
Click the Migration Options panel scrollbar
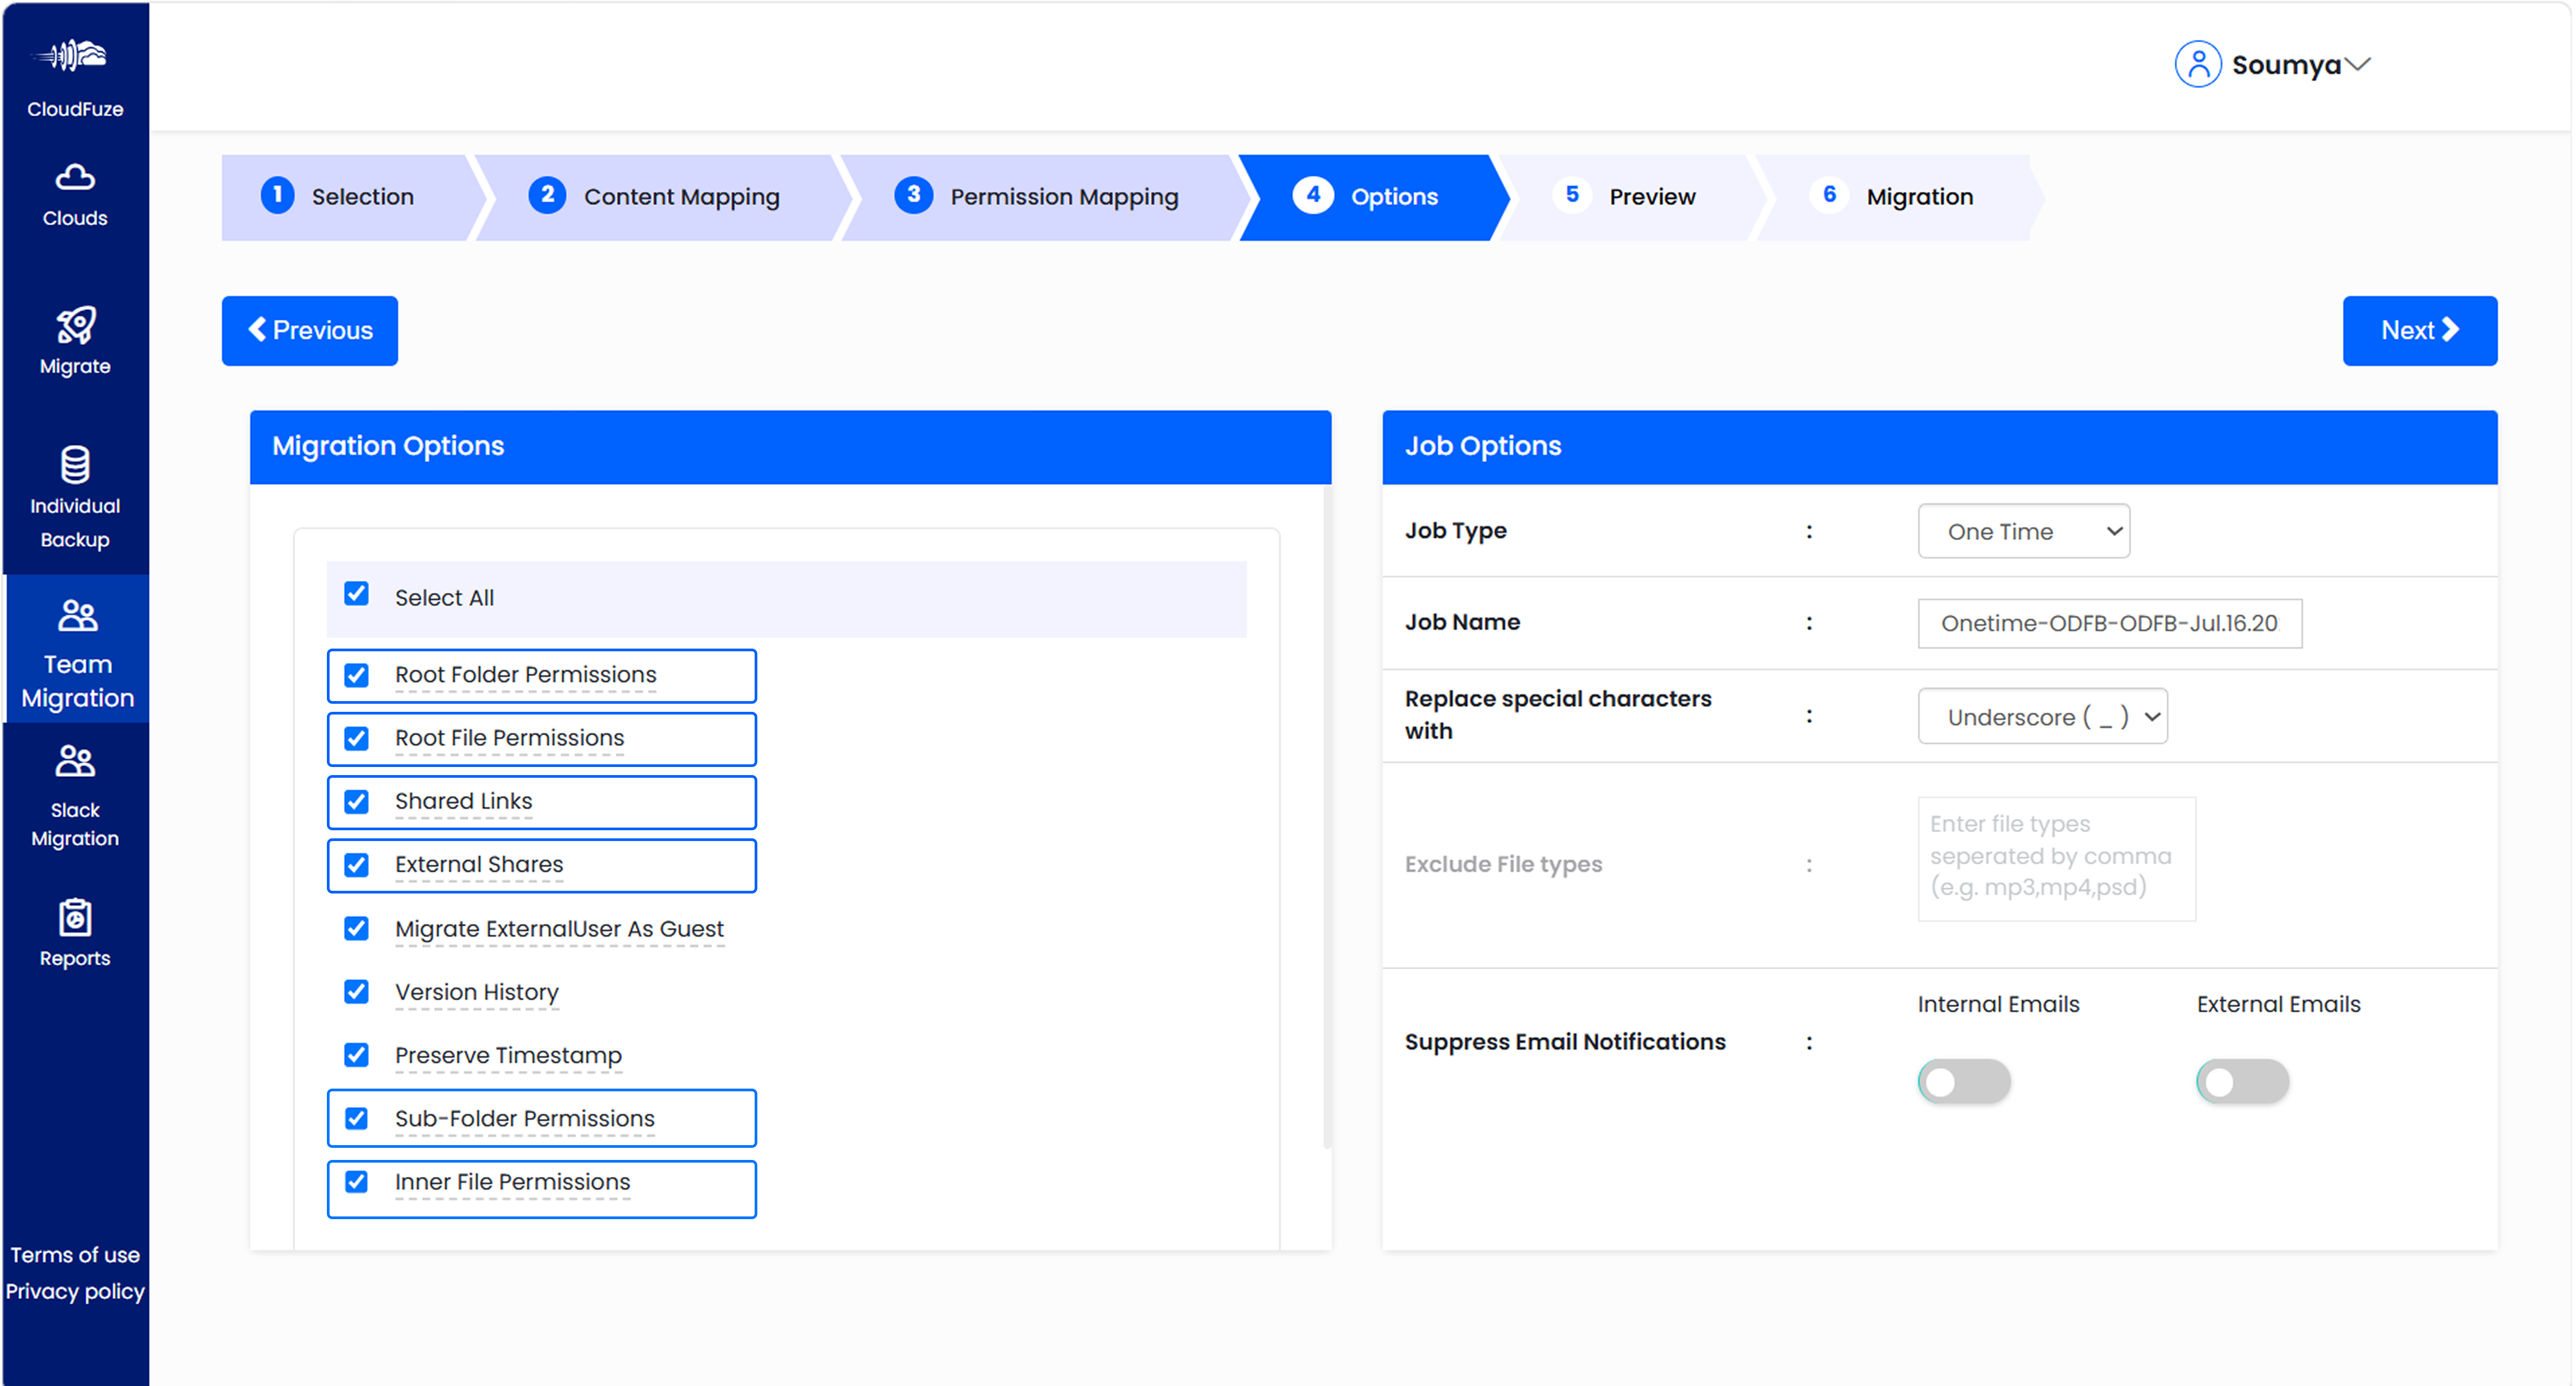(1327, 817)
